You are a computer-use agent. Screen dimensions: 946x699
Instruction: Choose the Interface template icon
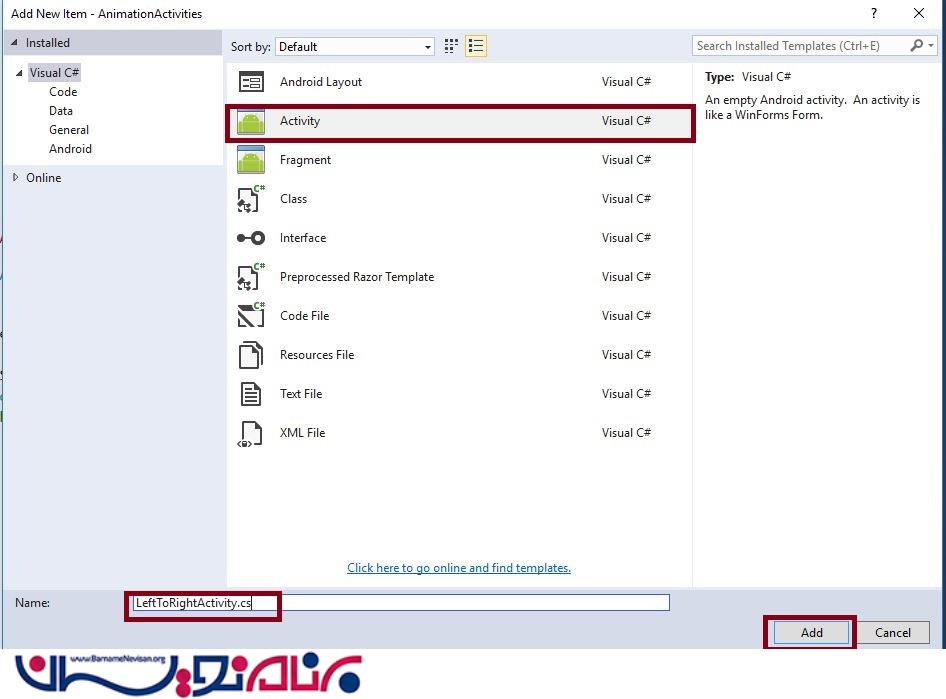point(251,238)
